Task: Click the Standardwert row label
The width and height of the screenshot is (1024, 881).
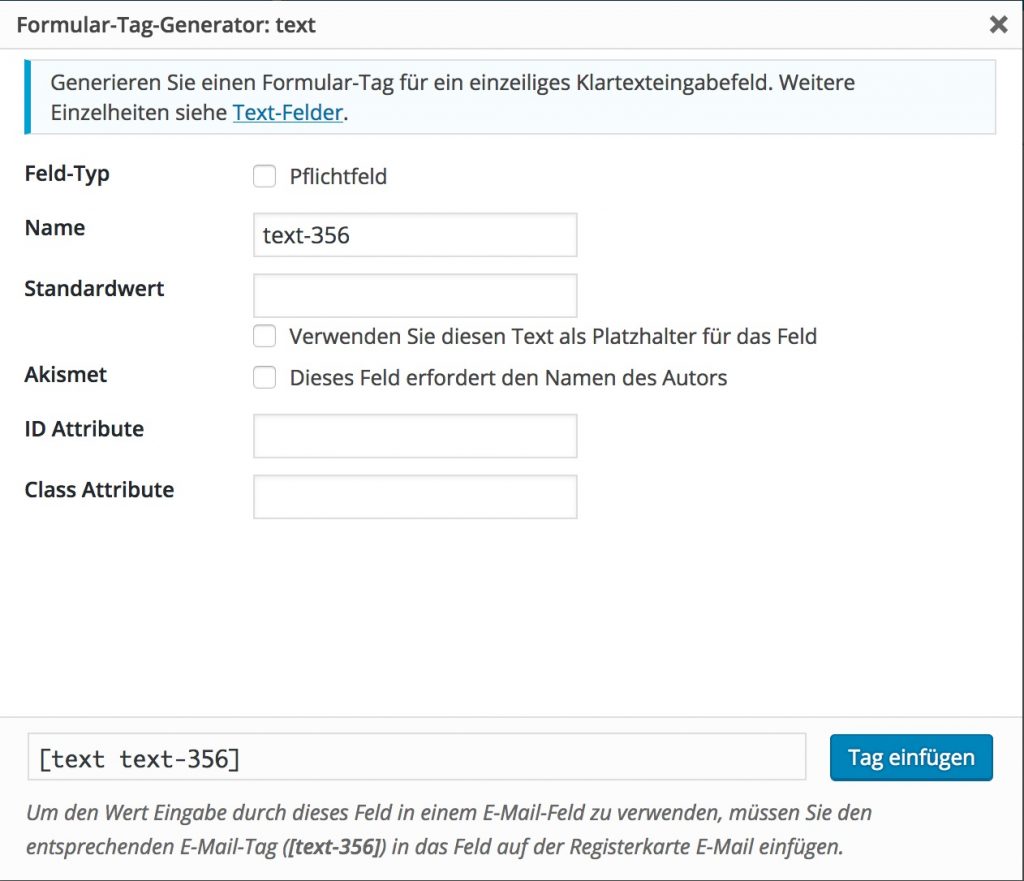Action: pos(93,288)
